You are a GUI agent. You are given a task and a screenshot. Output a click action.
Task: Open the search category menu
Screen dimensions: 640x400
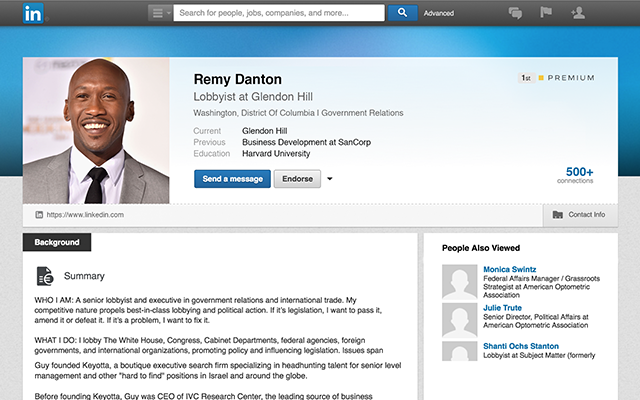point(160,13)
